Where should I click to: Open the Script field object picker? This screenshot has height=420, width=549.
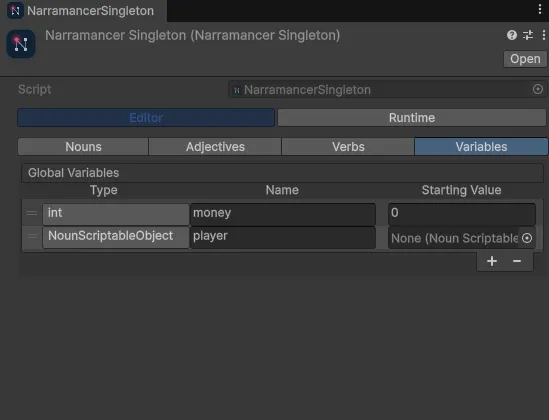(538, 89)
